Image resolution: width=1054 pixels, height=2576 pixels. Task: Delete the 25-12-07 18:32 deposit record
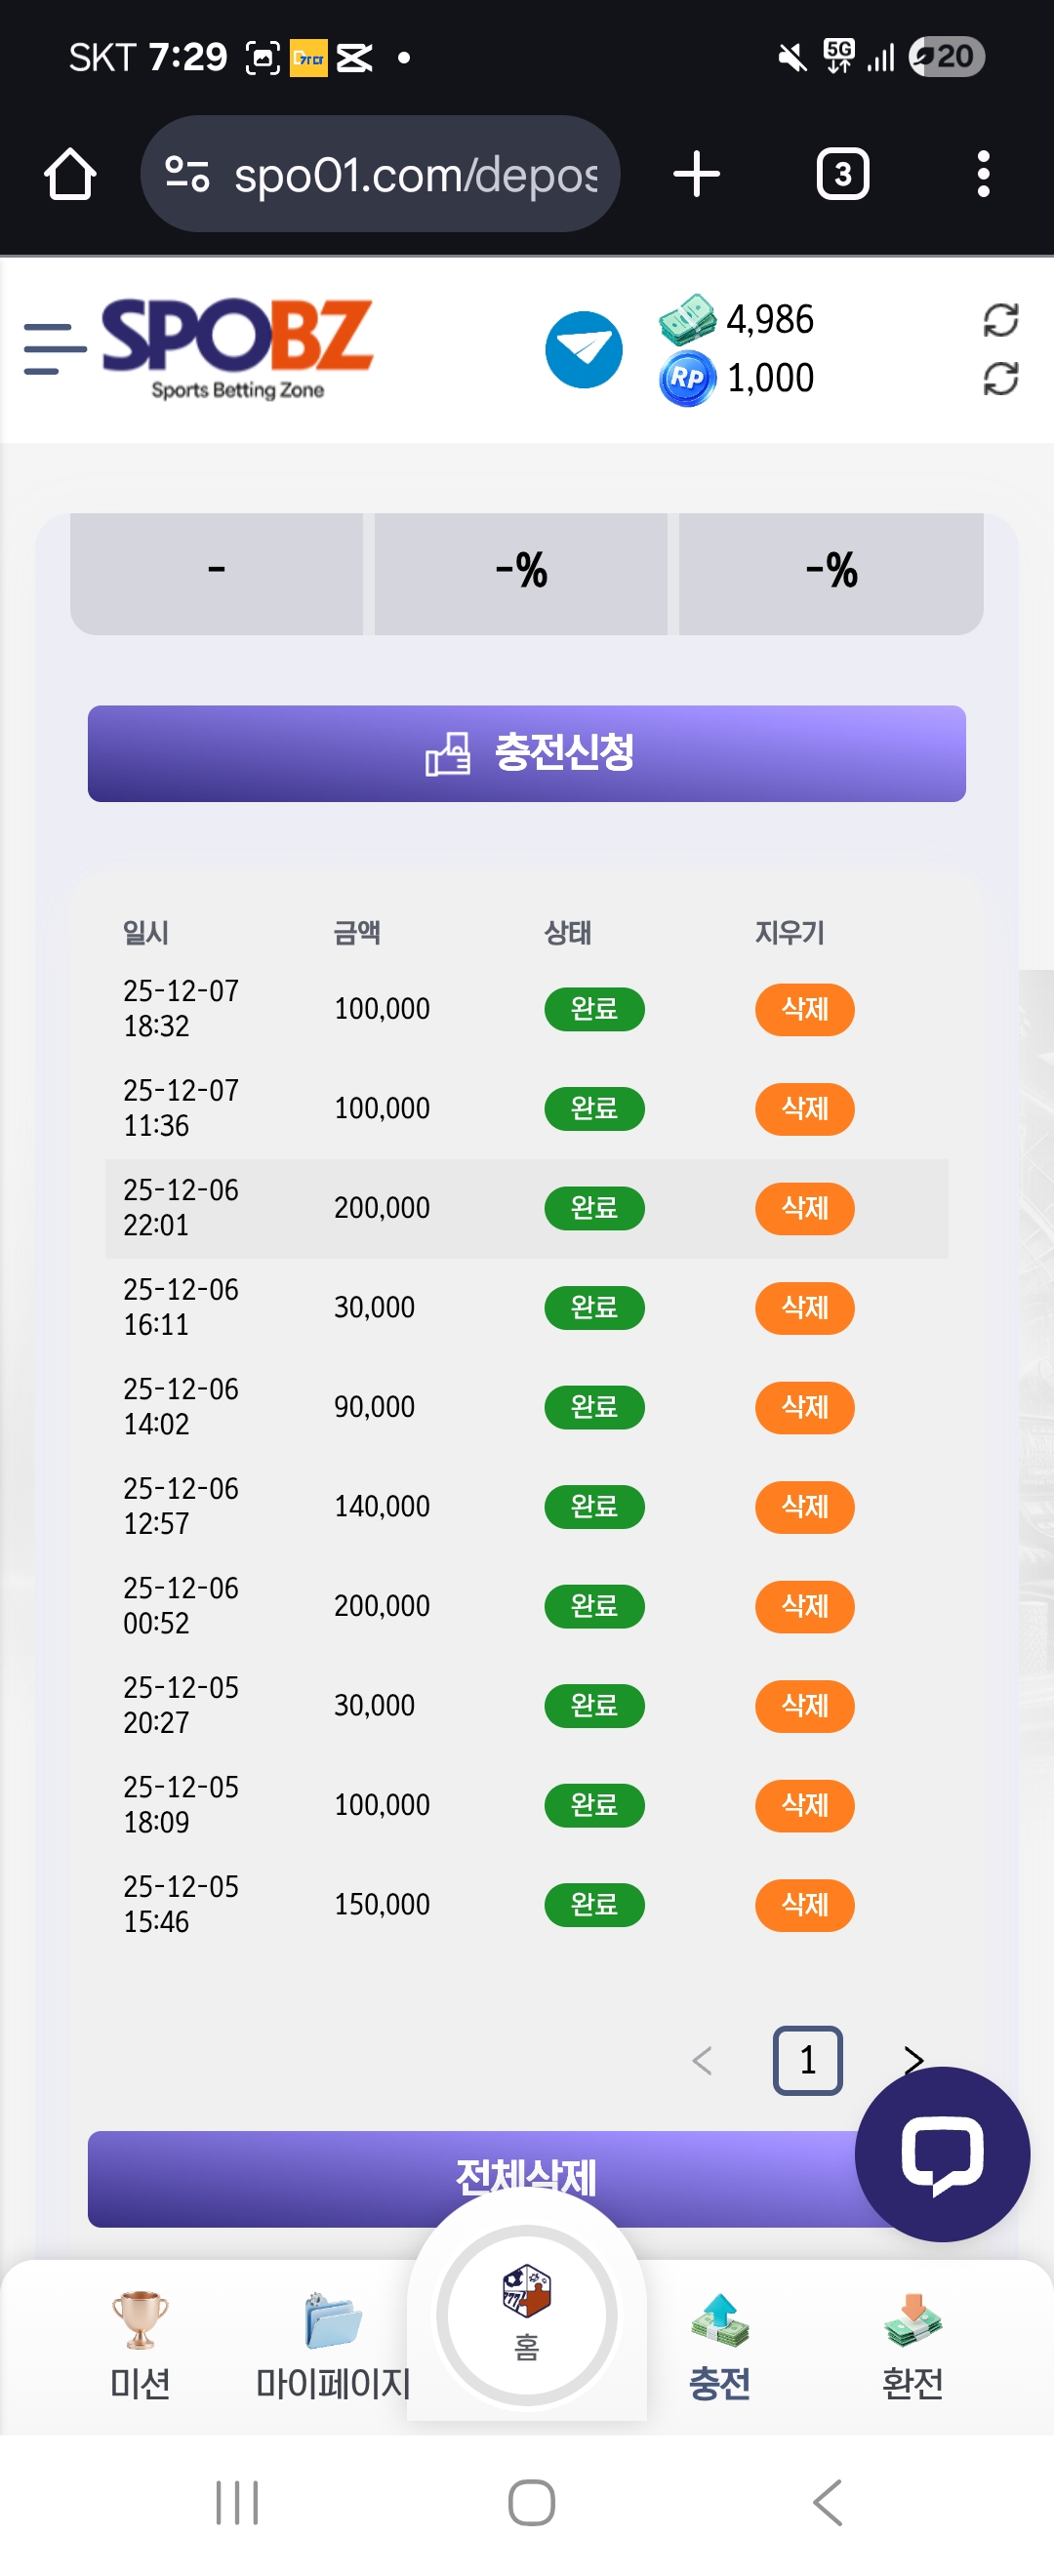tap(804, 1009)
